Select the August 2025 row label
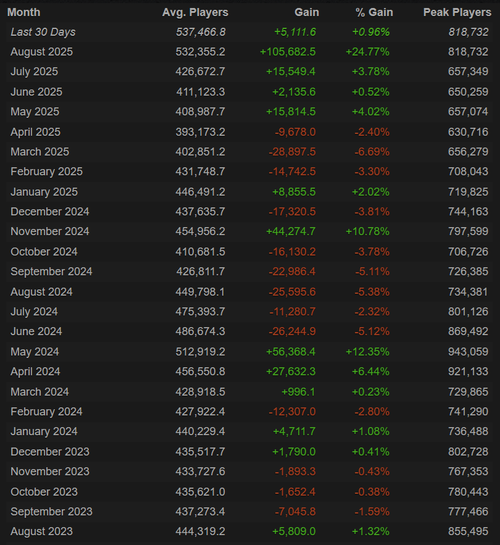The height and width of the screenshot is (545, 500). pyautogui.click(x=42, y=52)
